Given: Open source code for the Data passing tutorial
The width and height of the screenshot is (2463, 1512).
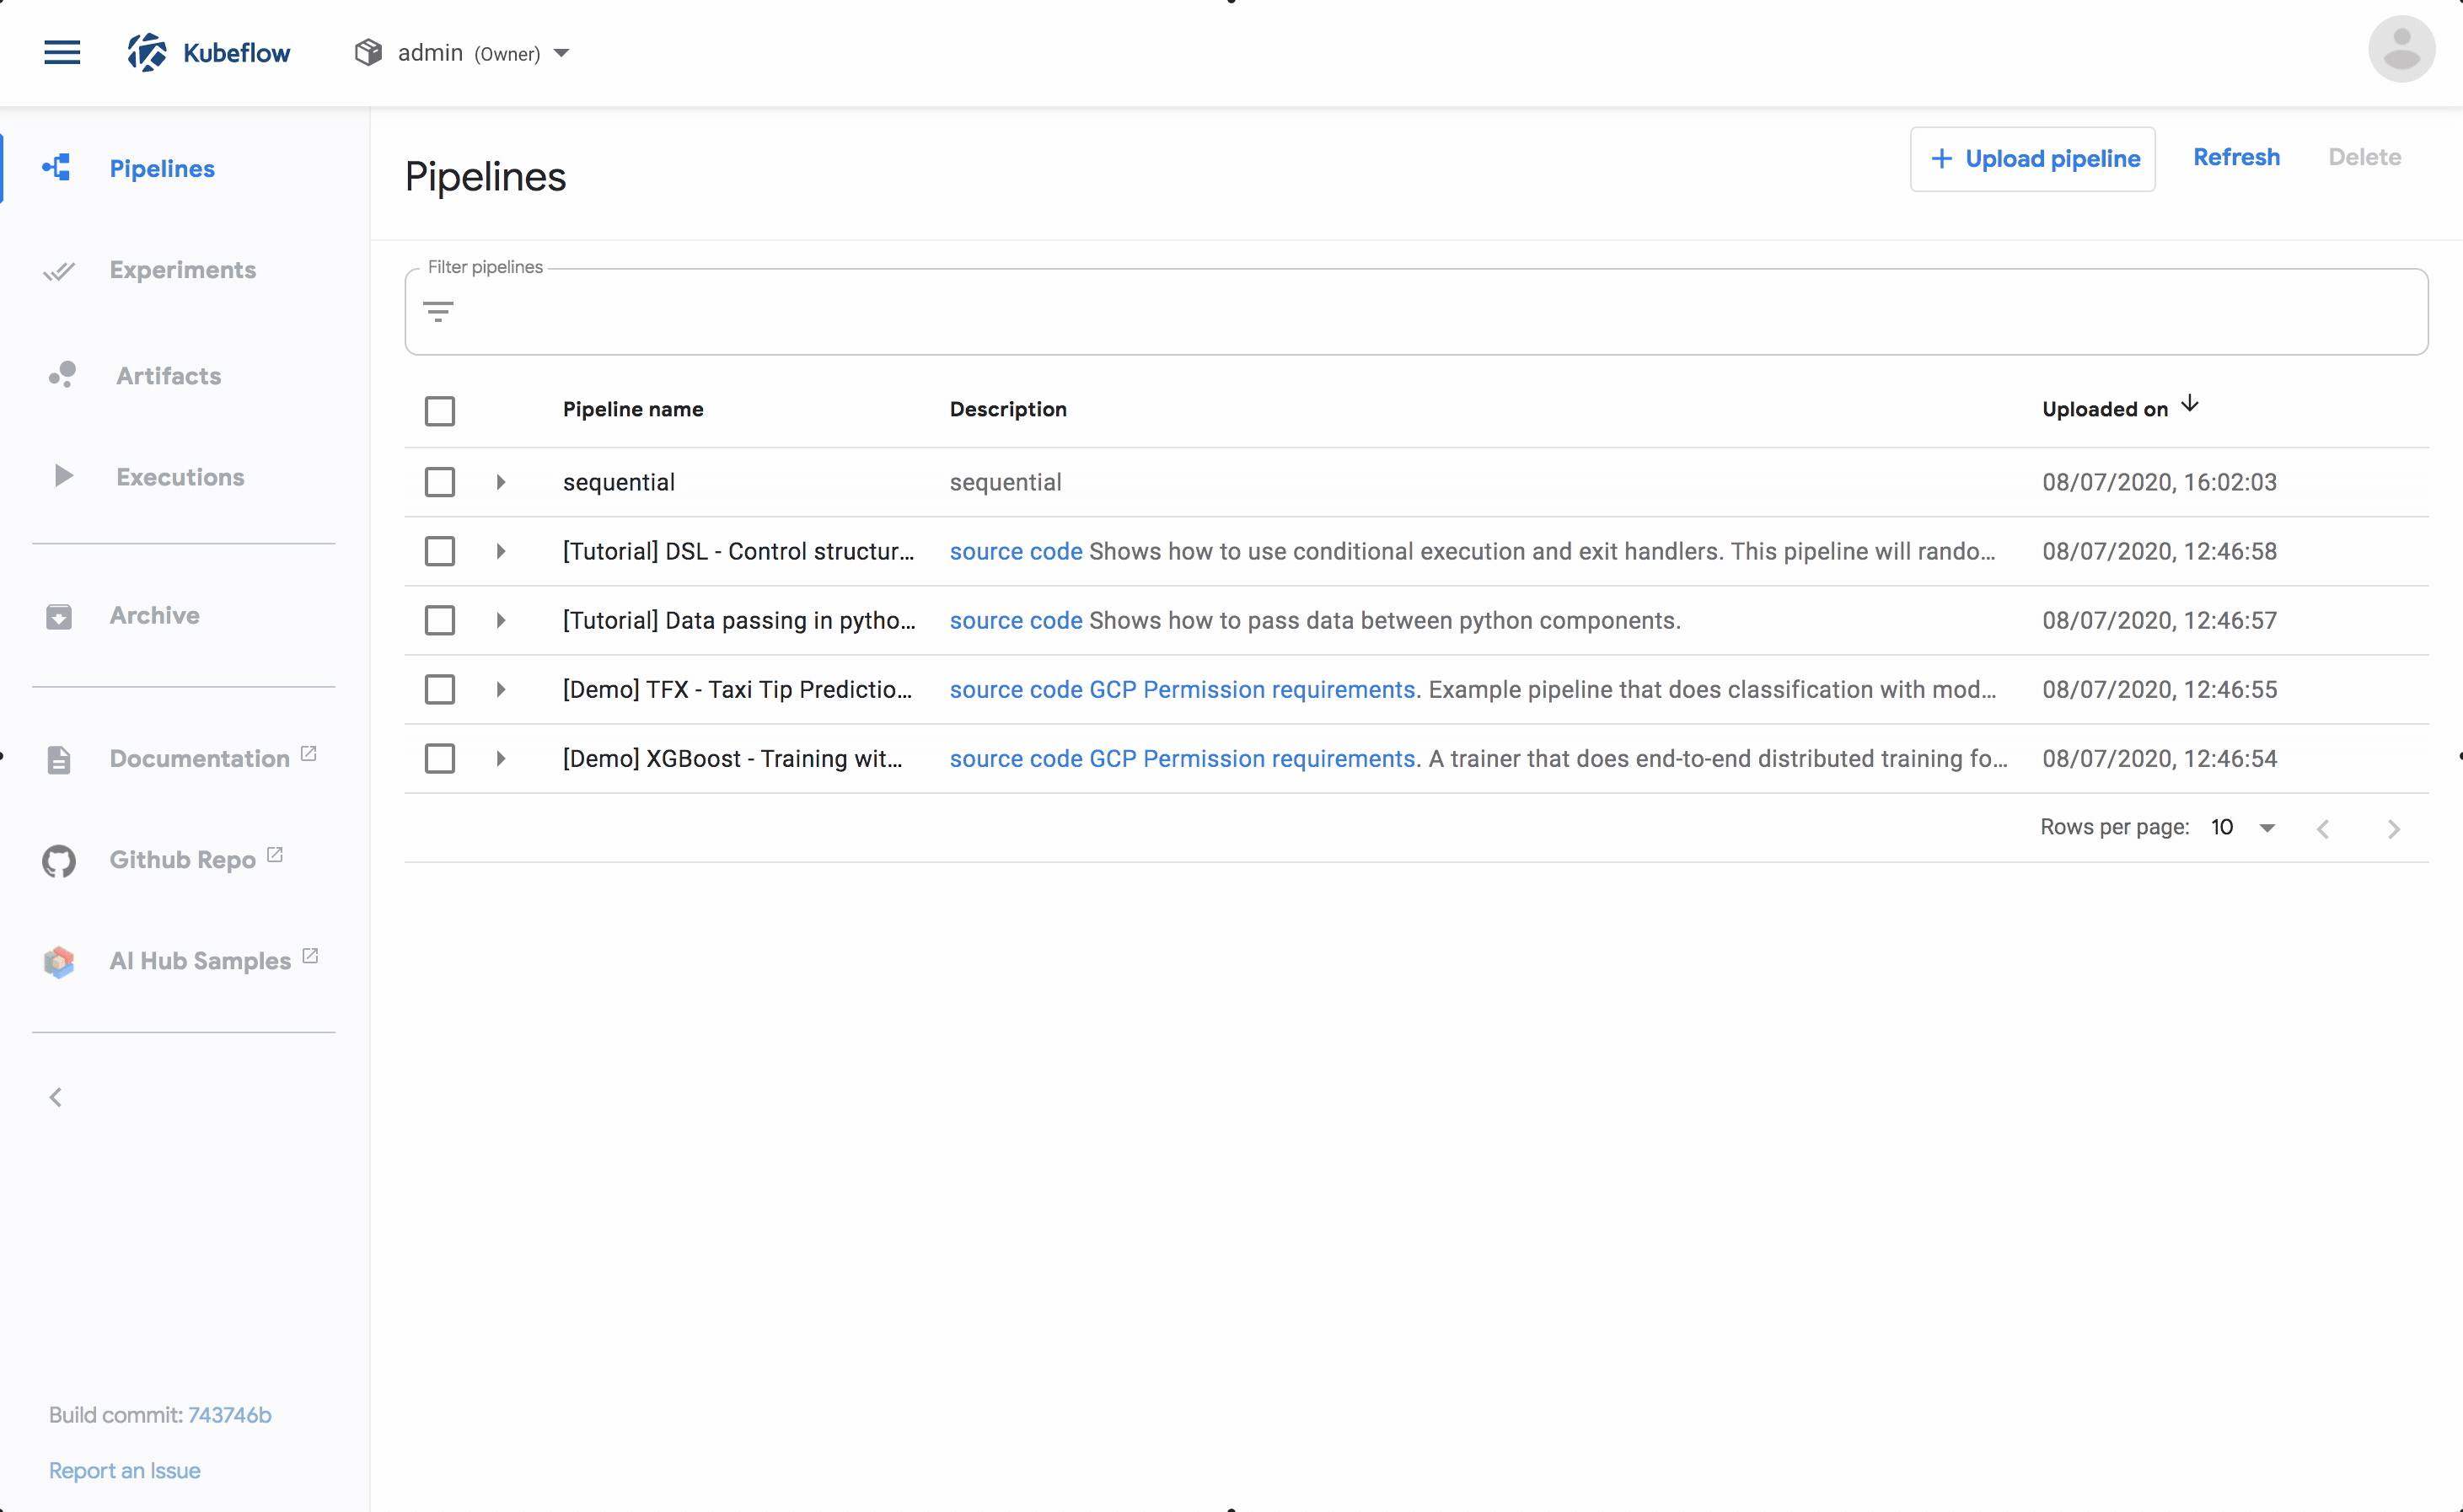Looking at the screenshot, I should [x=1016, y=620].
